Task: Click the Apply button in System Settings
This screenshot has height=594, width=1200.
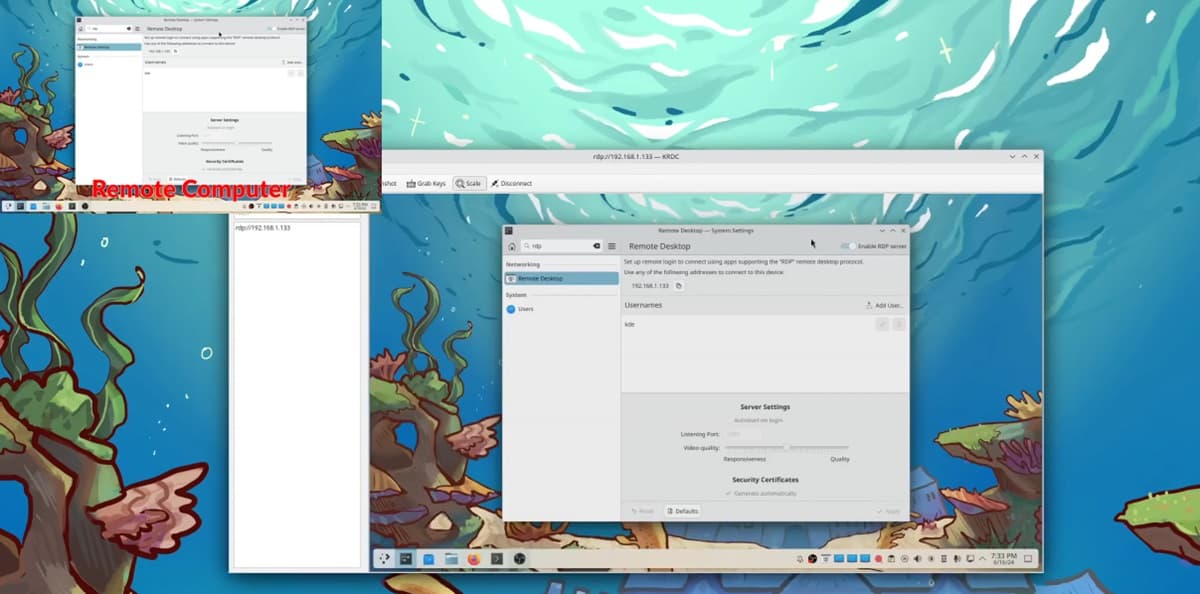Action: click(888, 511)
